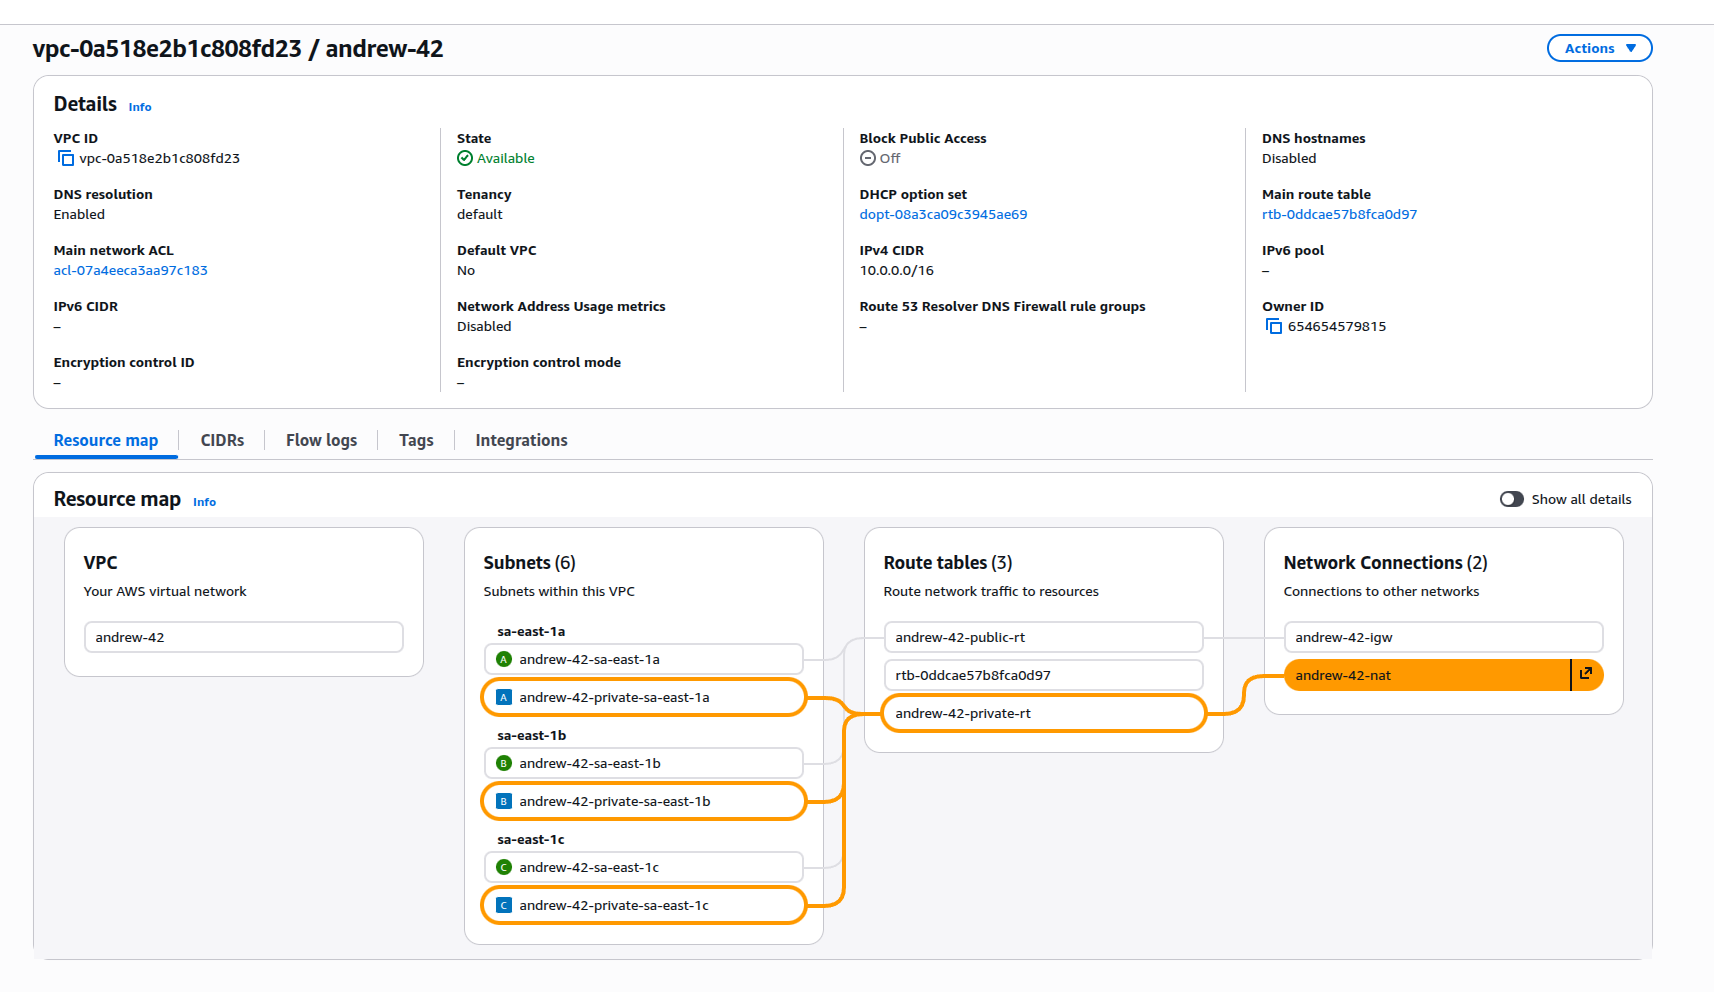This screenshot has width=1714, height=992.
Task: Select andrew-42-igw network connection
Action: [1442, 638]
